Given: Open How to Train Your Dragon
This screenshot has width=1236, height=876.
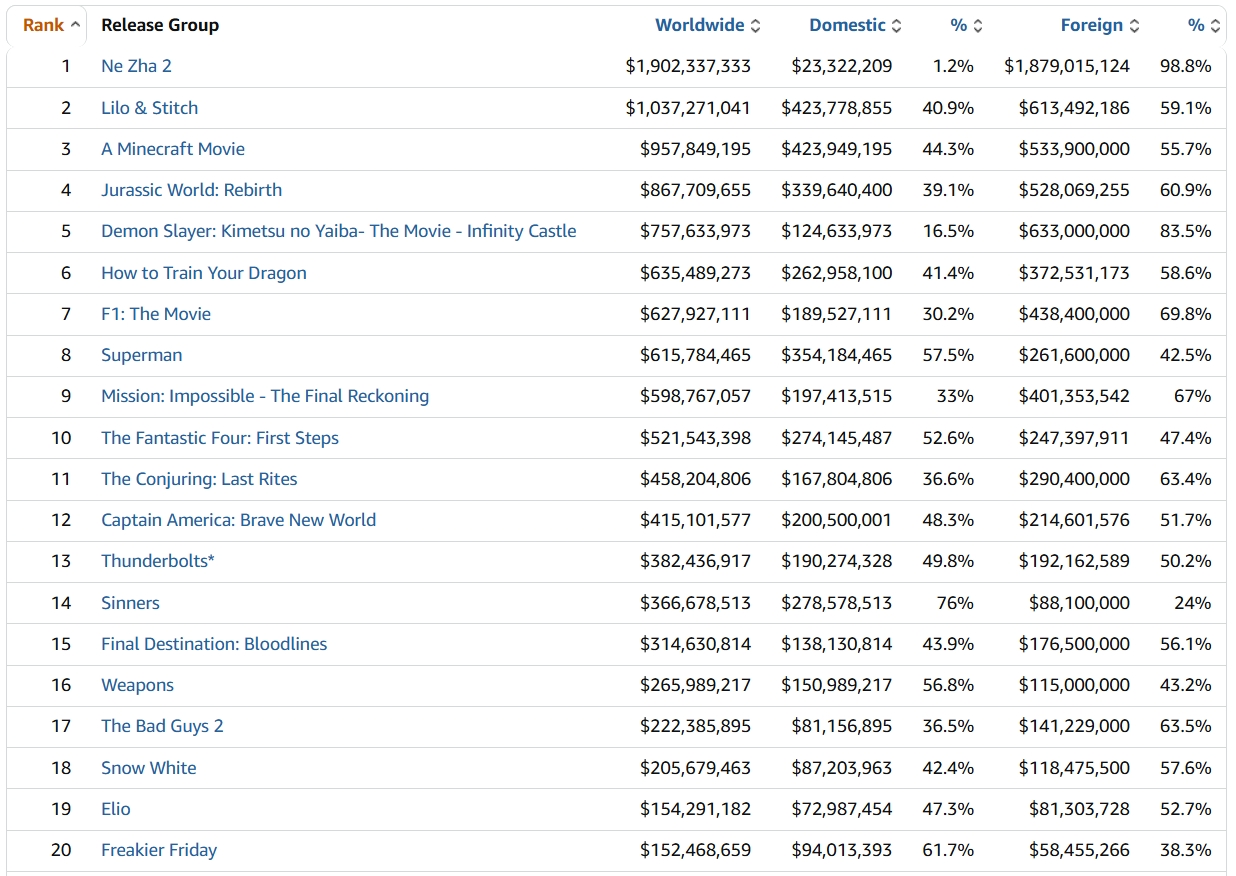Looking at the screenshot, I should [x=203, y=273].
